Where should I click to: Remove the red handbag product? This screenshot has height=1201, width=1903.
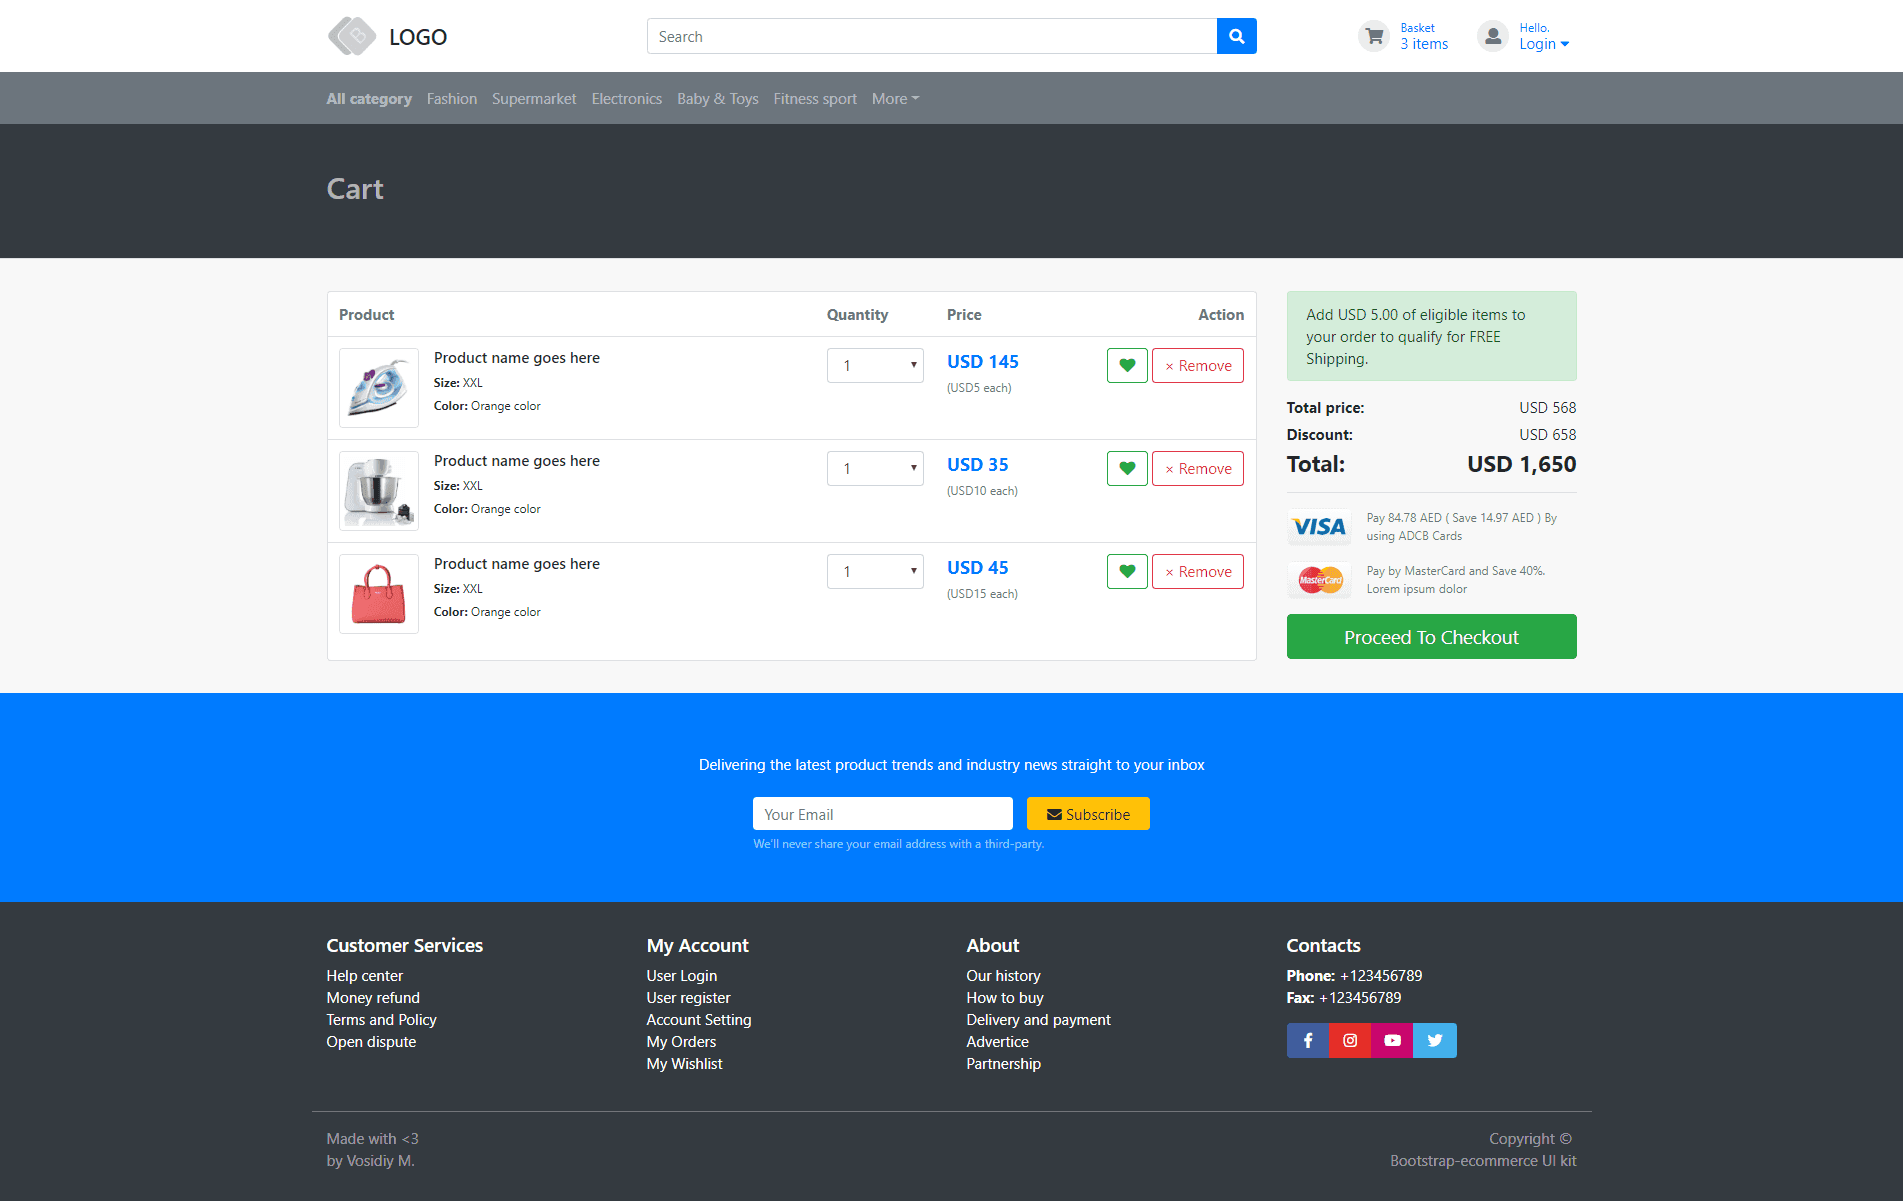click(x=1197, y=571)
